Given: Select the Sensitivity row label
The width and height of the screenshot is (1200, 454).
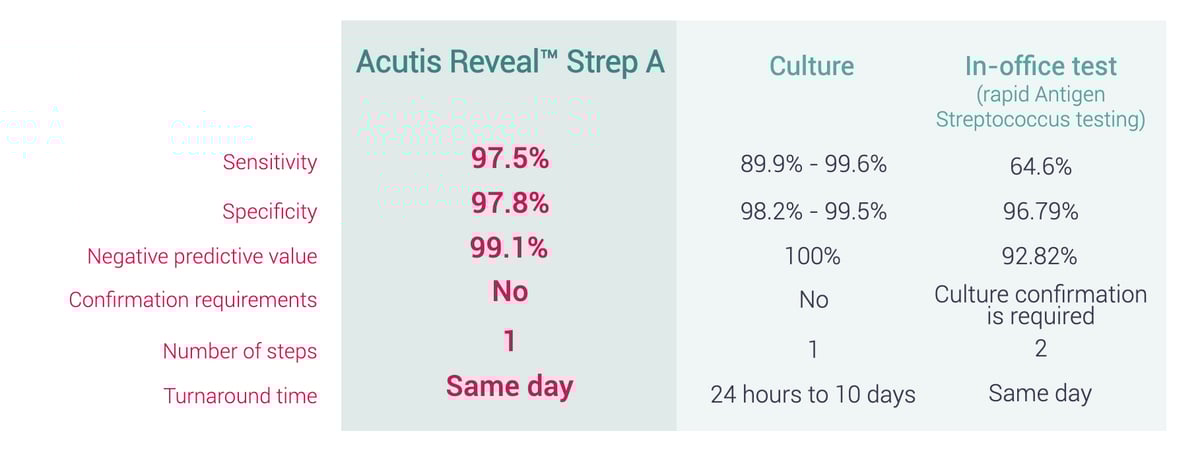Looking at the screenshot, I should (270, 162).
